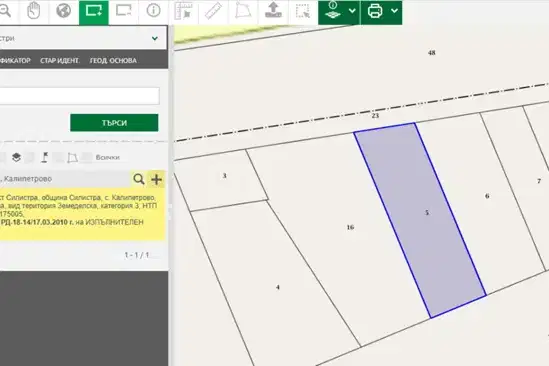Click the upload export icon
This screenshot has height=366, width=549.
273,11
